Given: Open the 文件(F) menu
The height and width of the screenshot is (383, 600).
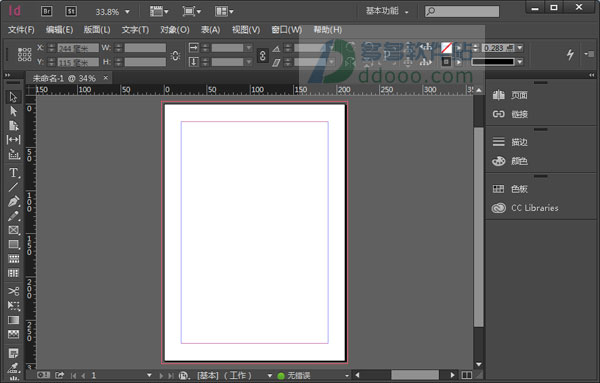Looking at the screenshot, I should click(21, 30).
